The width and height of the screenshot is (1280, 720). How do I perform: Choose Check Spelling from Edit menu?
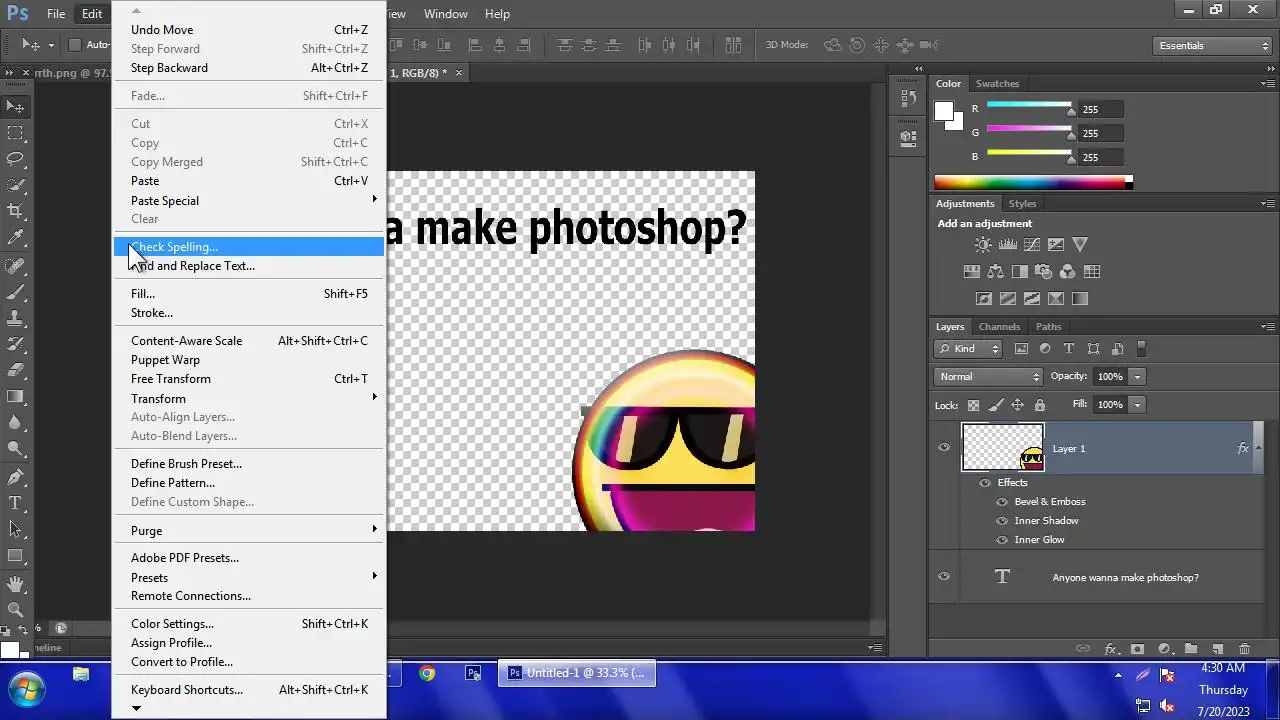(x=249, y=247)
